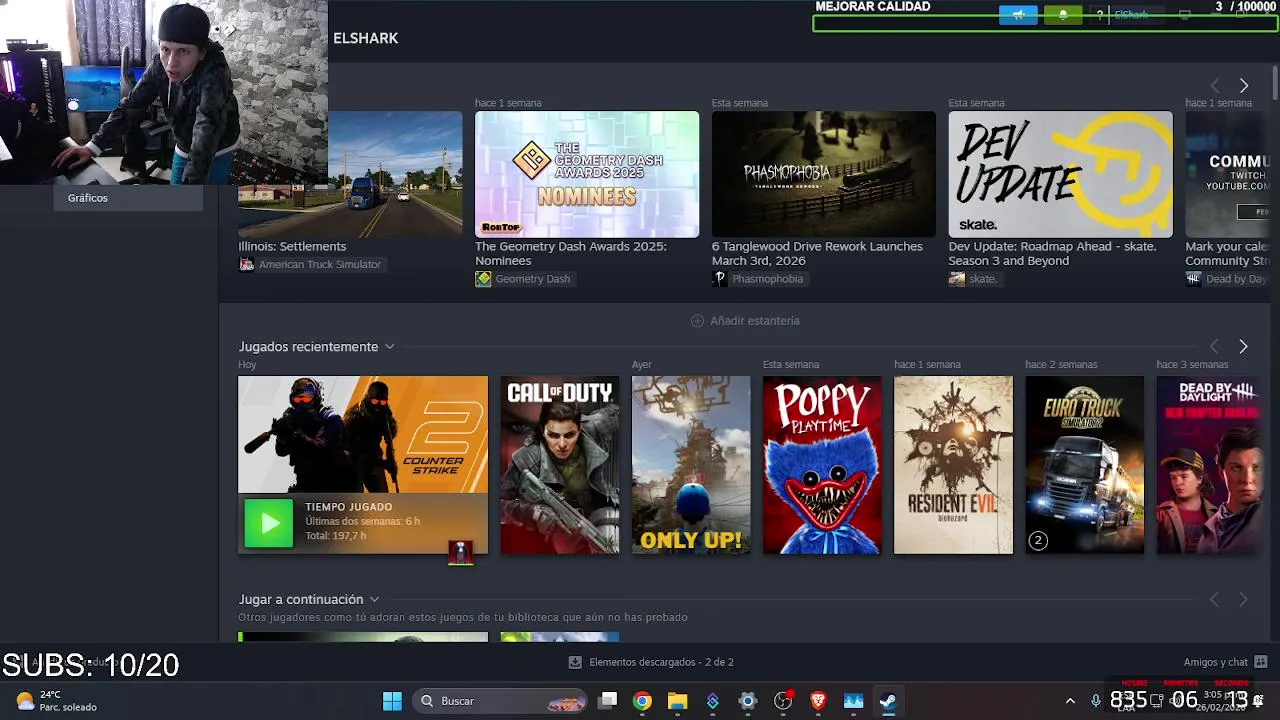Open the ElShark account dropdown
This screenshot has width=1280, height=720.
click(1137, 15)
